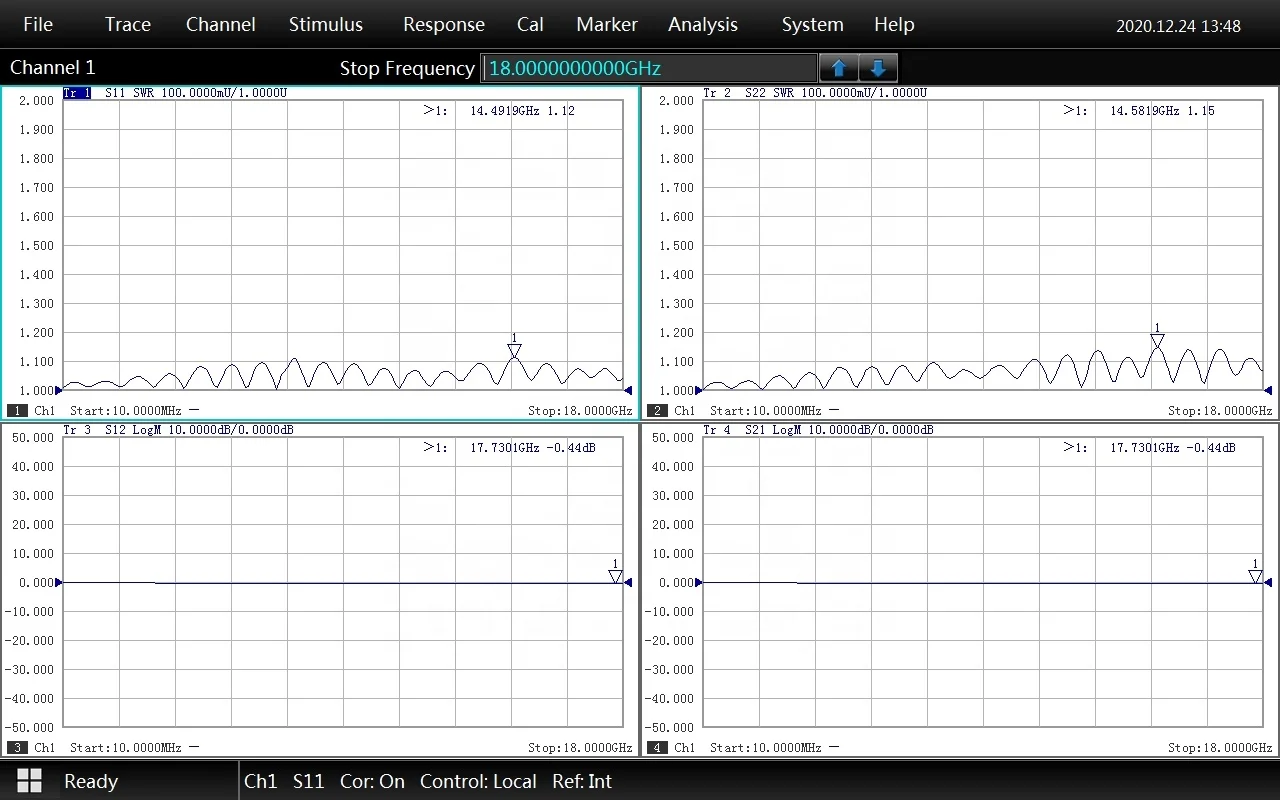Screen dimensions: 1280x800
Task: Open the Stimulus menu
Action: pos(326,24)
